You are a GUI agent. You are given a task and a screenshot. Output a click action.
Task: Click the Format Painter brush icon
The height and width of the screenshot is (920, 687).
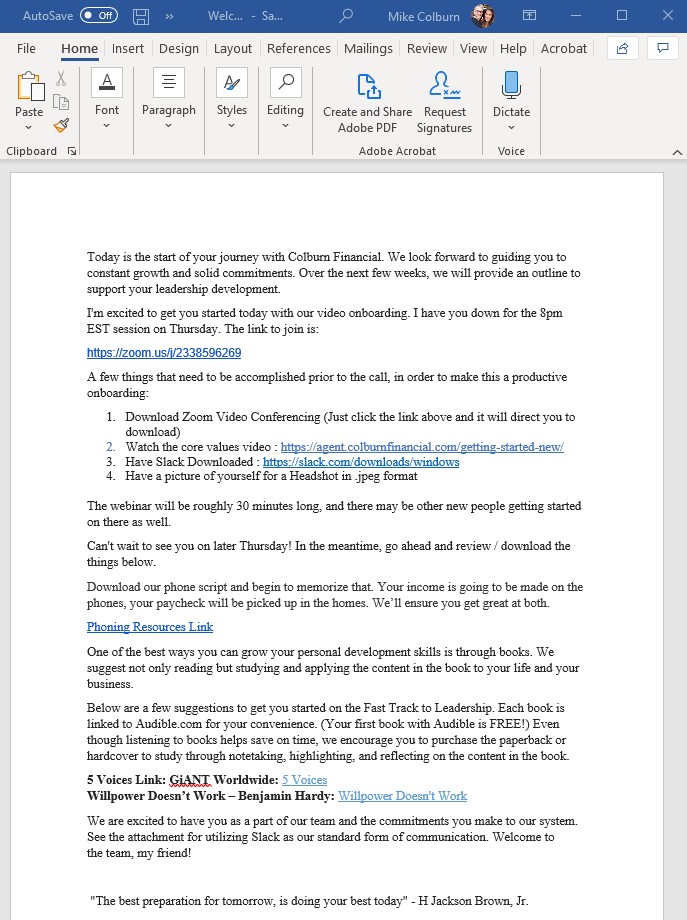point(61,125)
